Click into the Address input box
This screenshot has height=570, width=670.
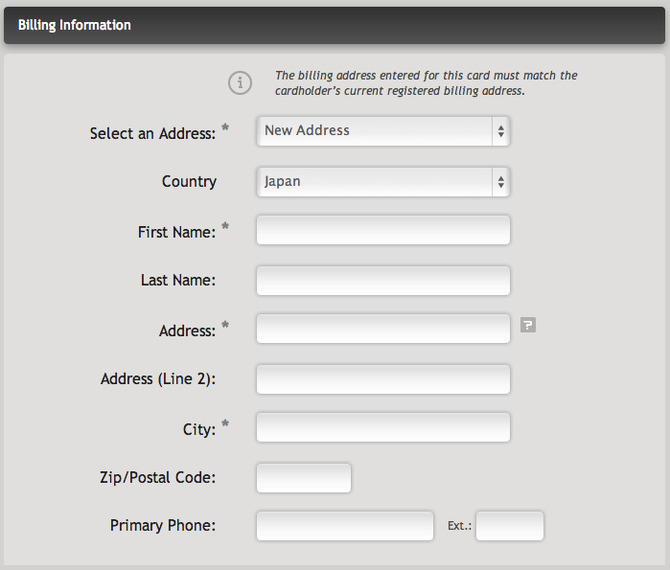pos(383,329)
